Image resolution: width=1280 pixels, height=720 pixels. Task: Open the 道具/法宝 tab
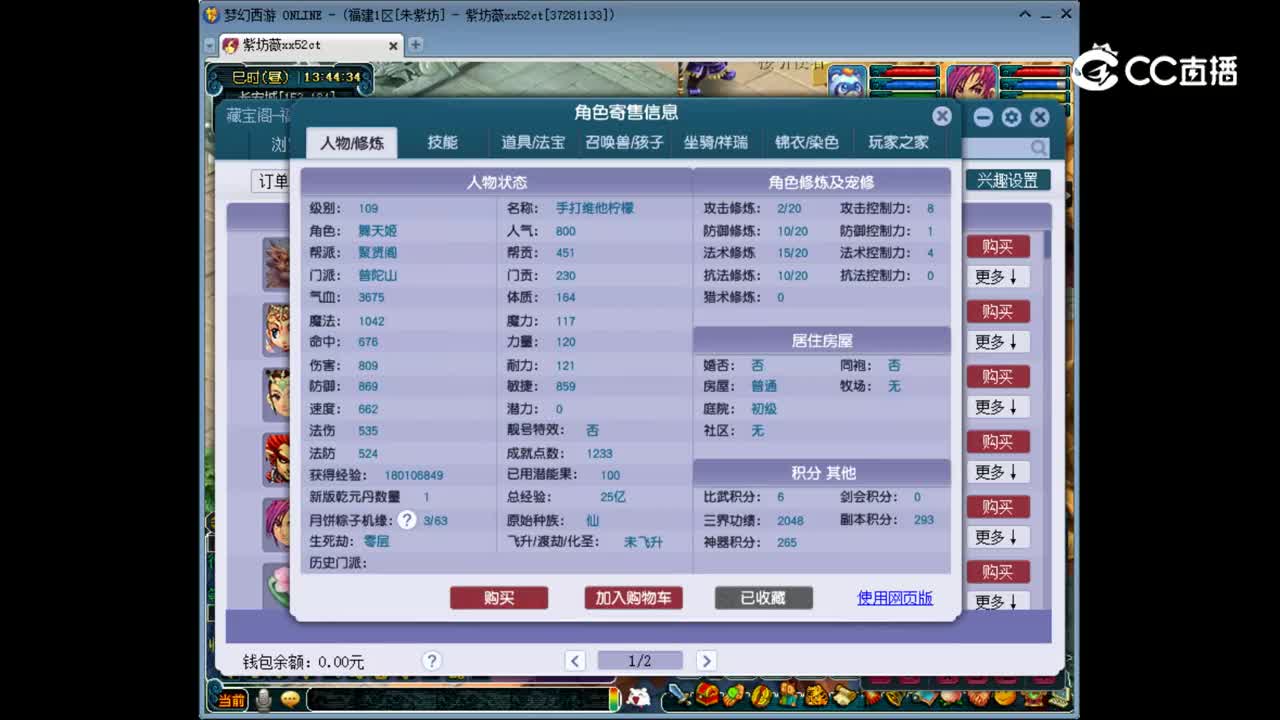532,143
